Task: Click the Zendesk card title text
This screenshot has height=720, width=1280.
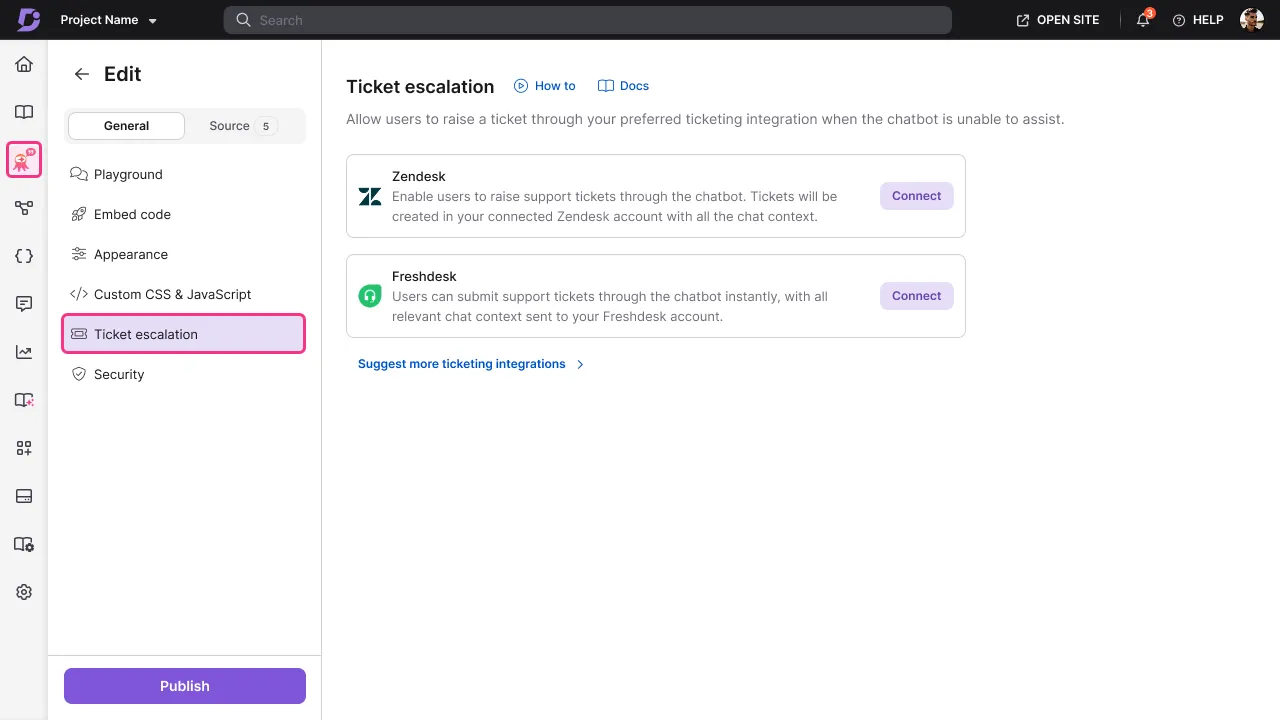Action: pyautogui.click(x=419, y=176)
